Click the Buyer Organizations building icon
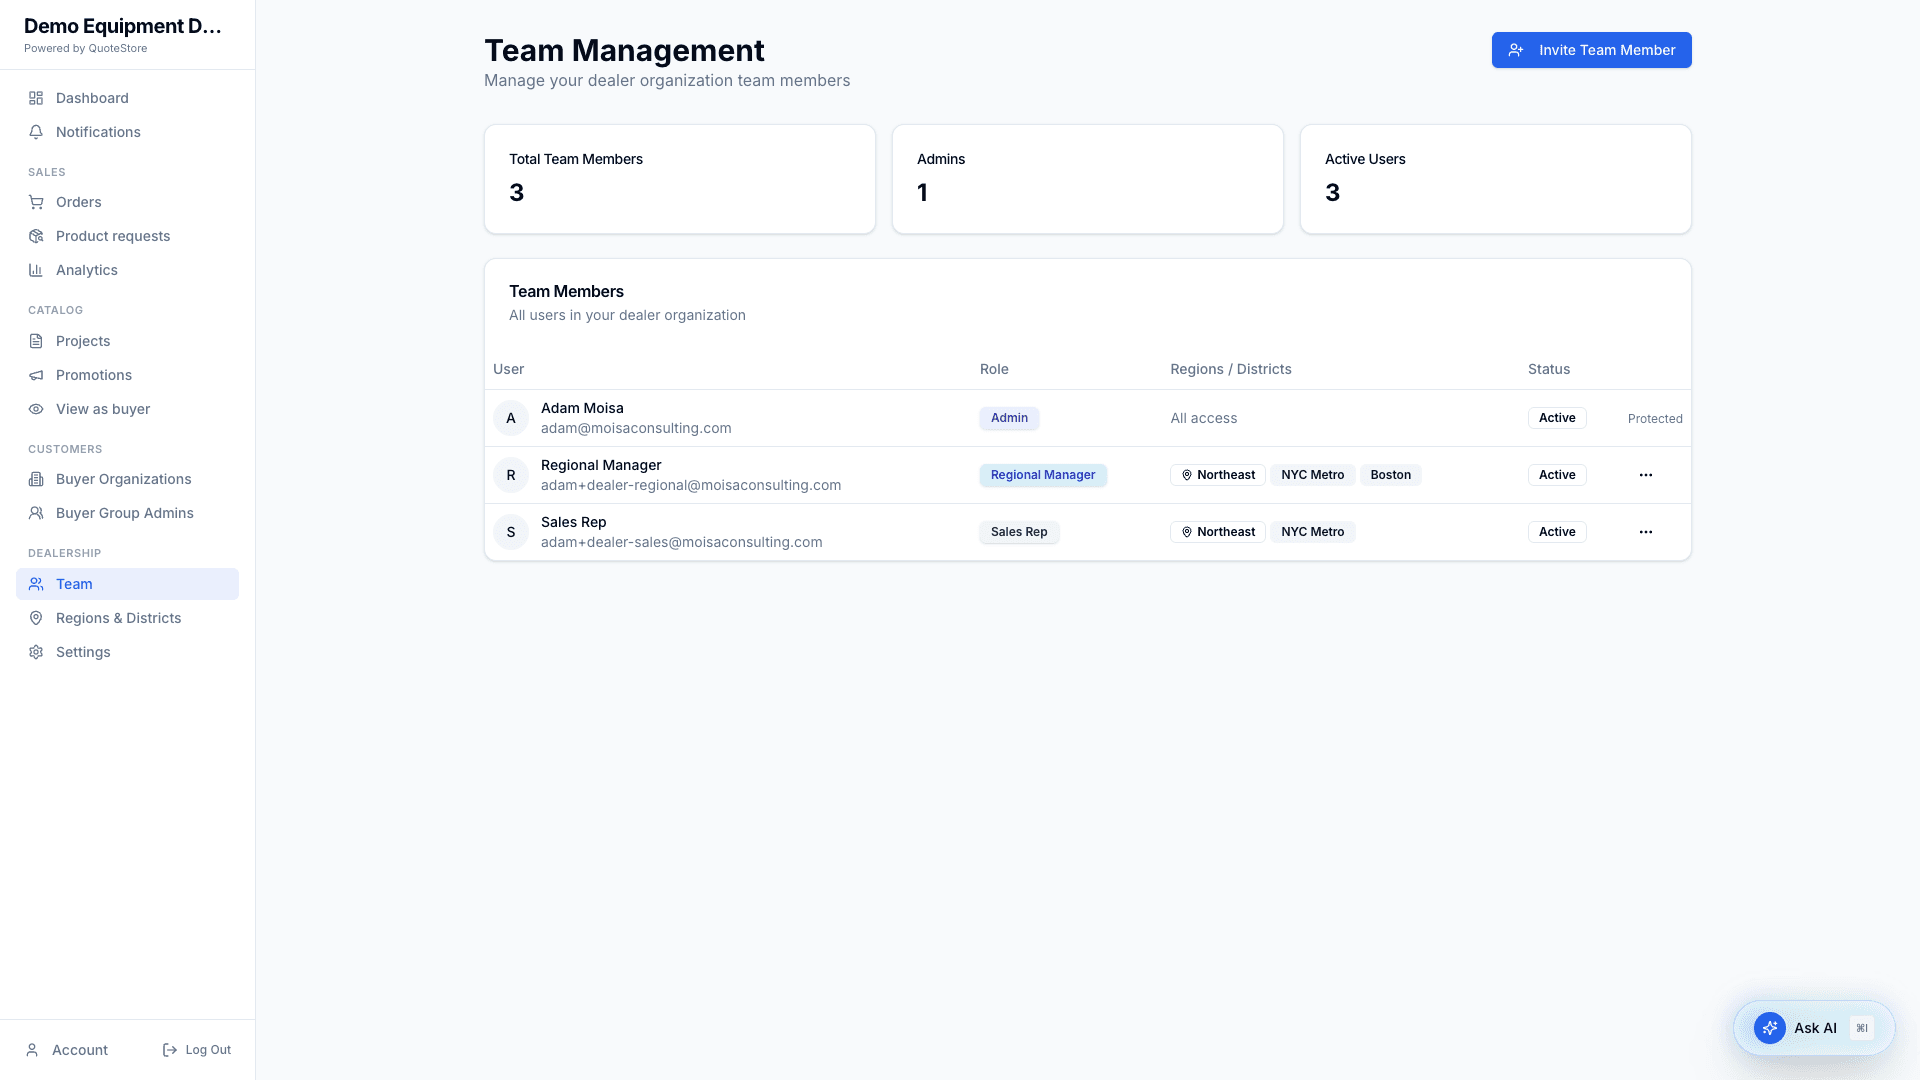This screenshot has height=1080, width=1920. point(36,479)
